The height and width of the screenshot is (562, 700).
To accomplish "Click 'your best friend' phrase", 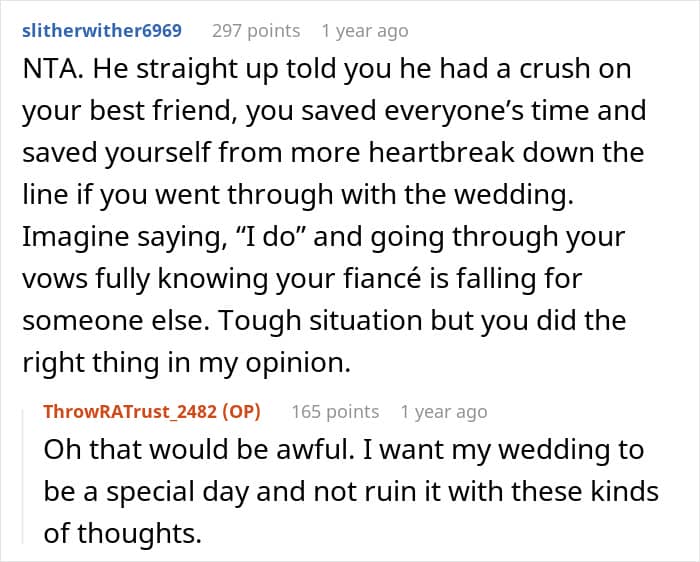I will pyautogui.click(x=129, y=111).
